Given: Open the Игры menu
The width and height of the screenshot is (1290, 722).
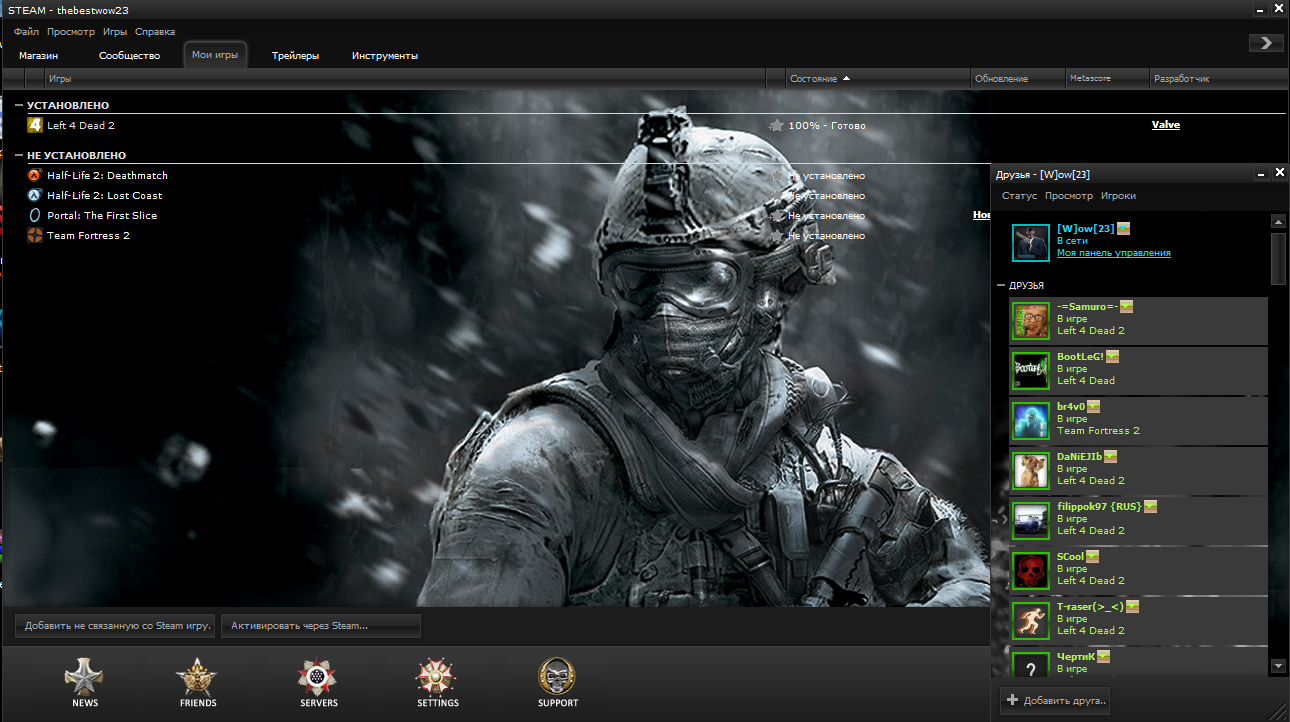Looking at the screenshot, I should click(x=115, y=32).
